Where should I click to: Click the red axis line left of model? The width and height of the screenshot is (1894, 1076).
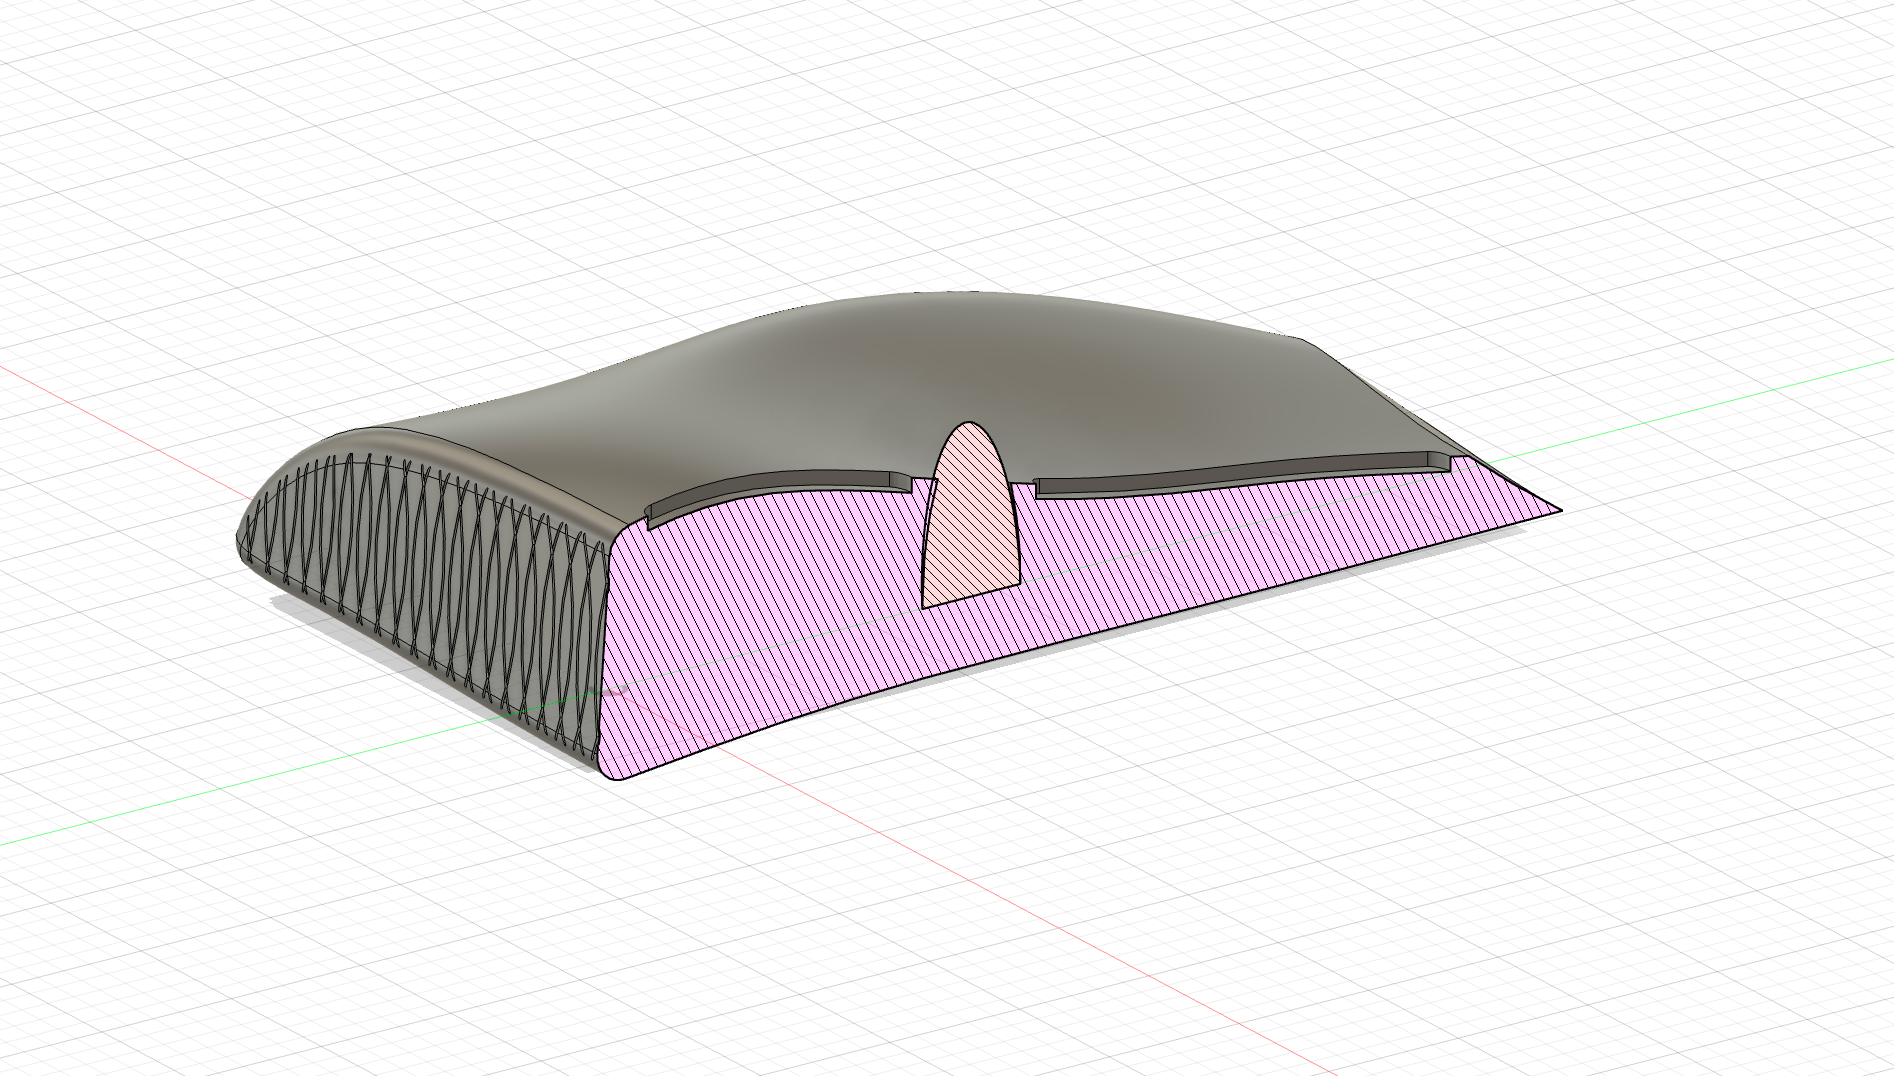point(120,408)
